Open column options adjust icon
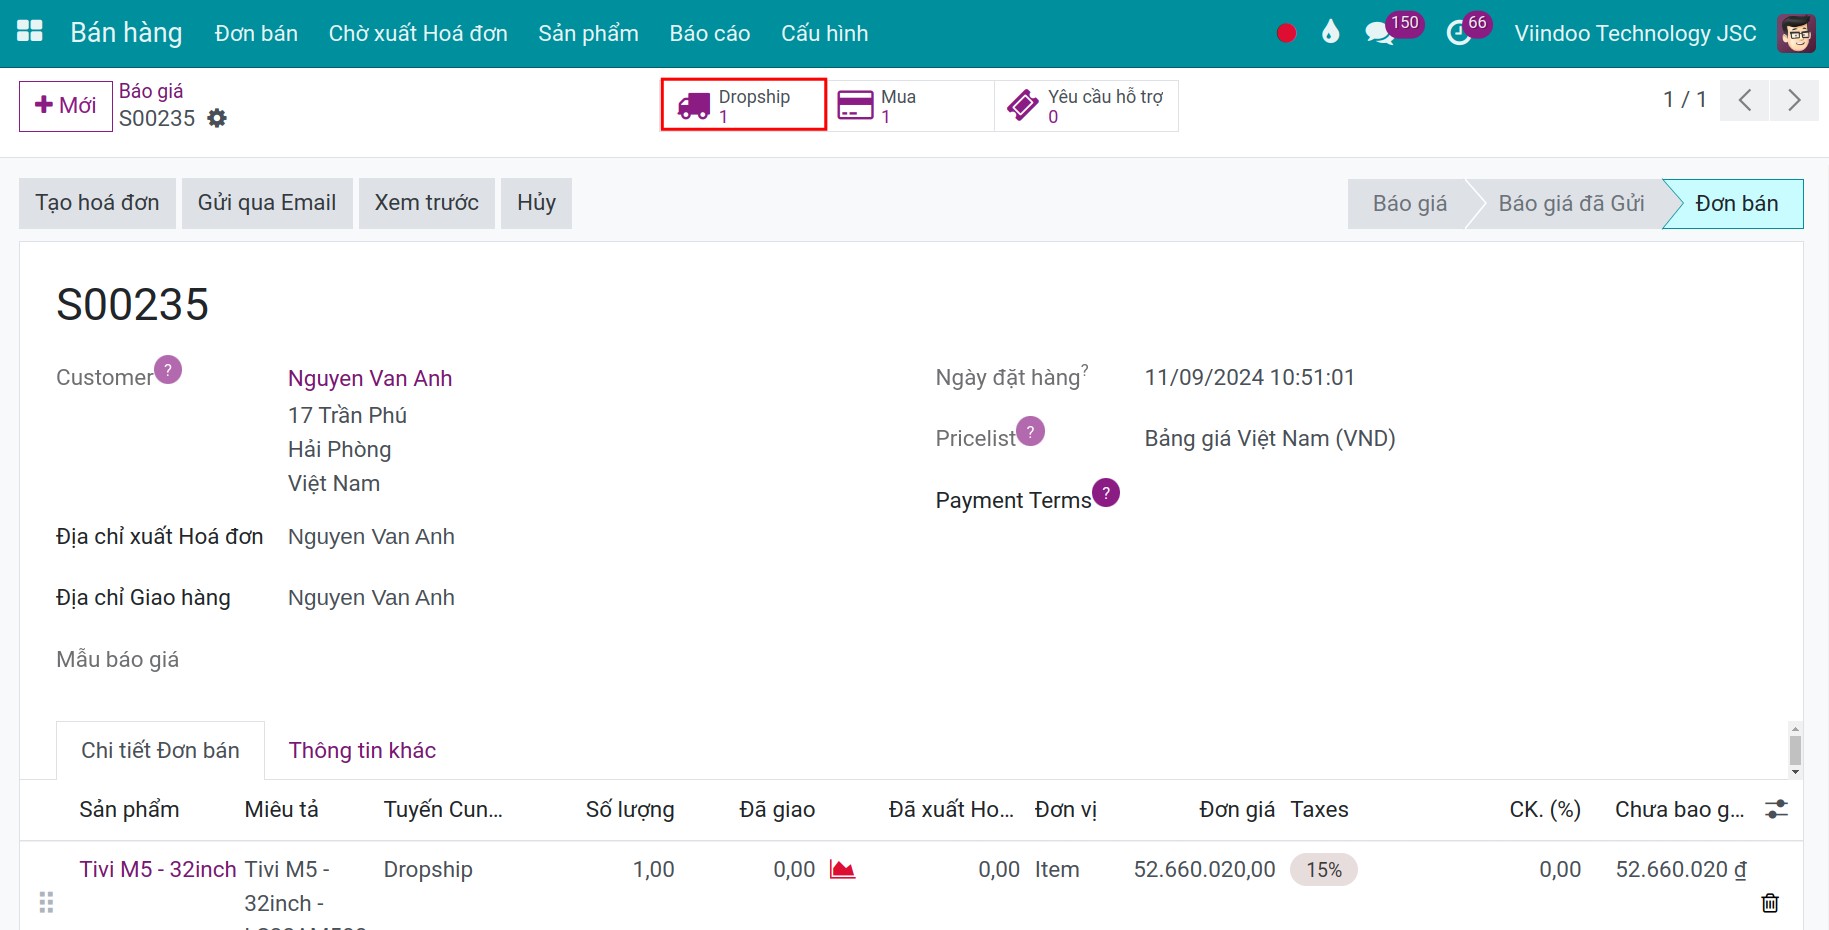The width and height of the screenshot is (1829, 930). pyautogui.click(x=1776, y=809)
